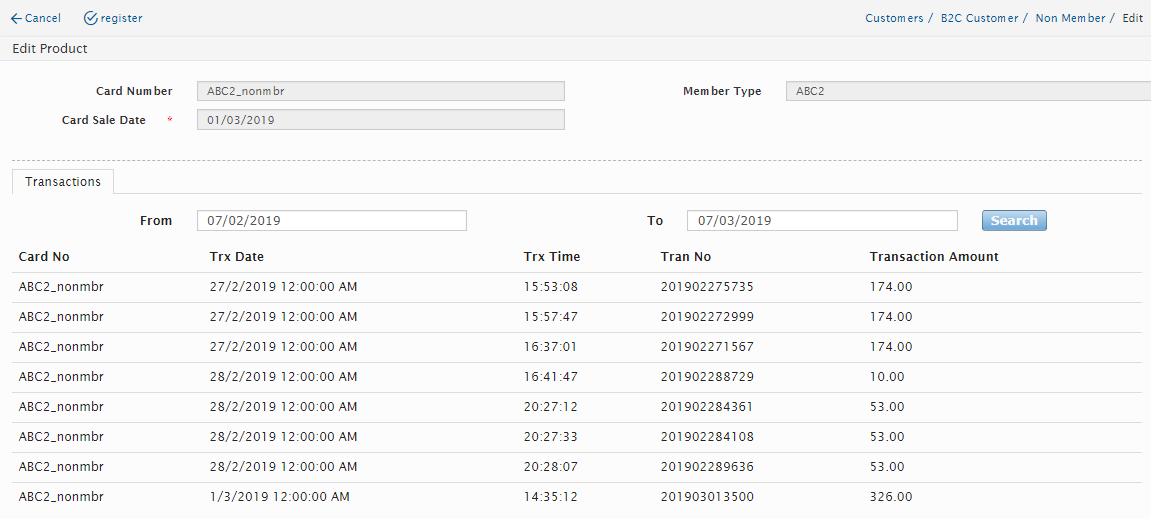Viewport: 1151px width, 519px height.
Task: Sort by Card No column header
Action: (x=44, y=257)
